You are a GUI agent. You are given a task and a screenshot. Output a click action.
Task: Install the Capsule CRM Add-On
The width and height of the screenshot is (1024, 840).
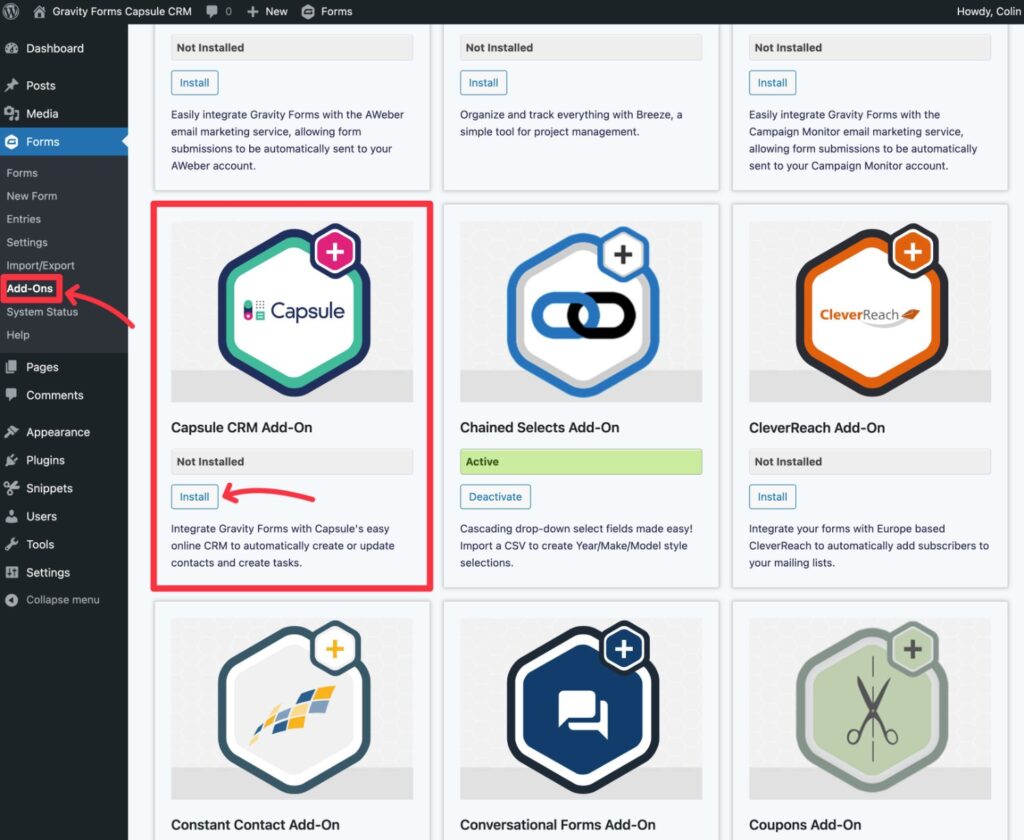click(194, 496)
